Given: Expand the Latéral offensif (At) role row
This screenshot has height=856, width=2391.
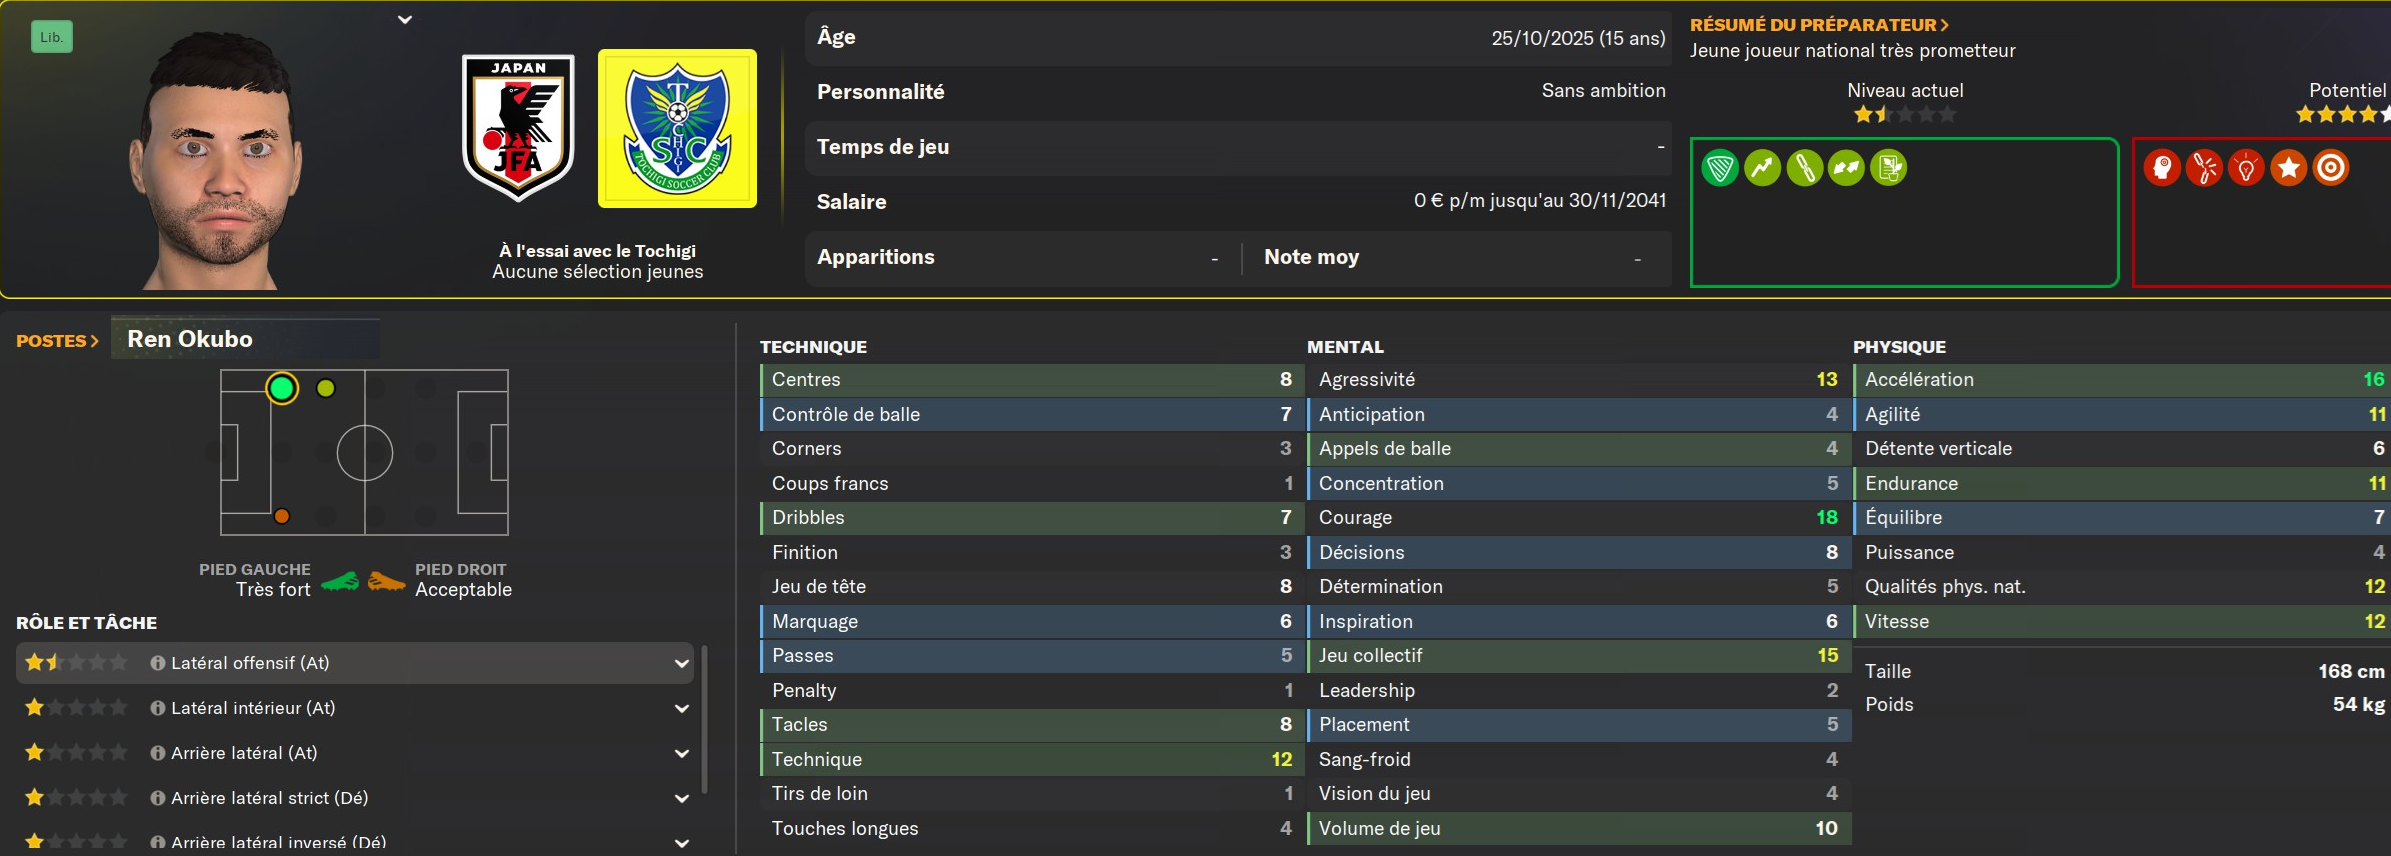Looking at the screenshot, I should coord(681,663).
